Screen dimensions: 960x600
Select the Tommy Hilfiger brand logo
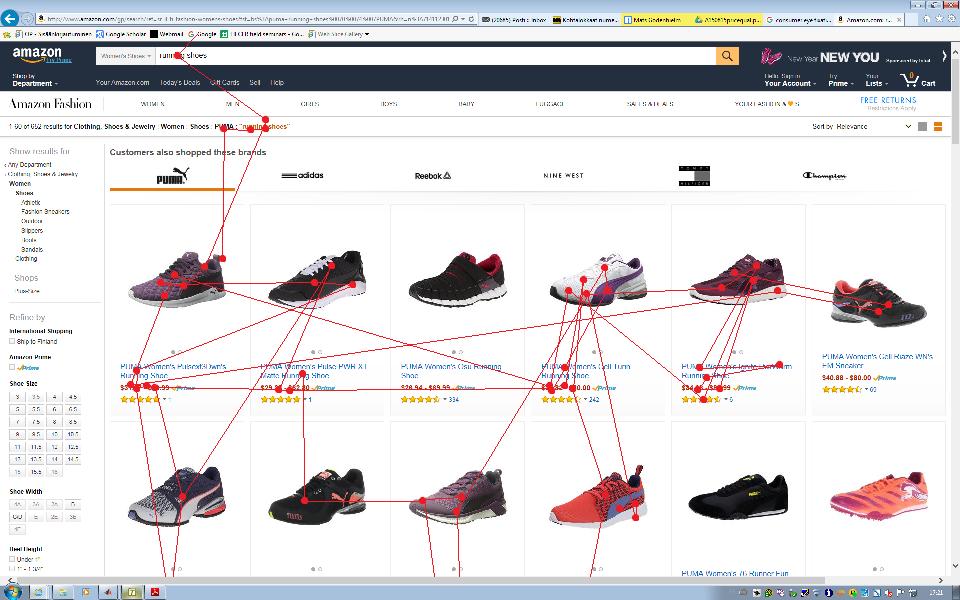click(694, 176)
